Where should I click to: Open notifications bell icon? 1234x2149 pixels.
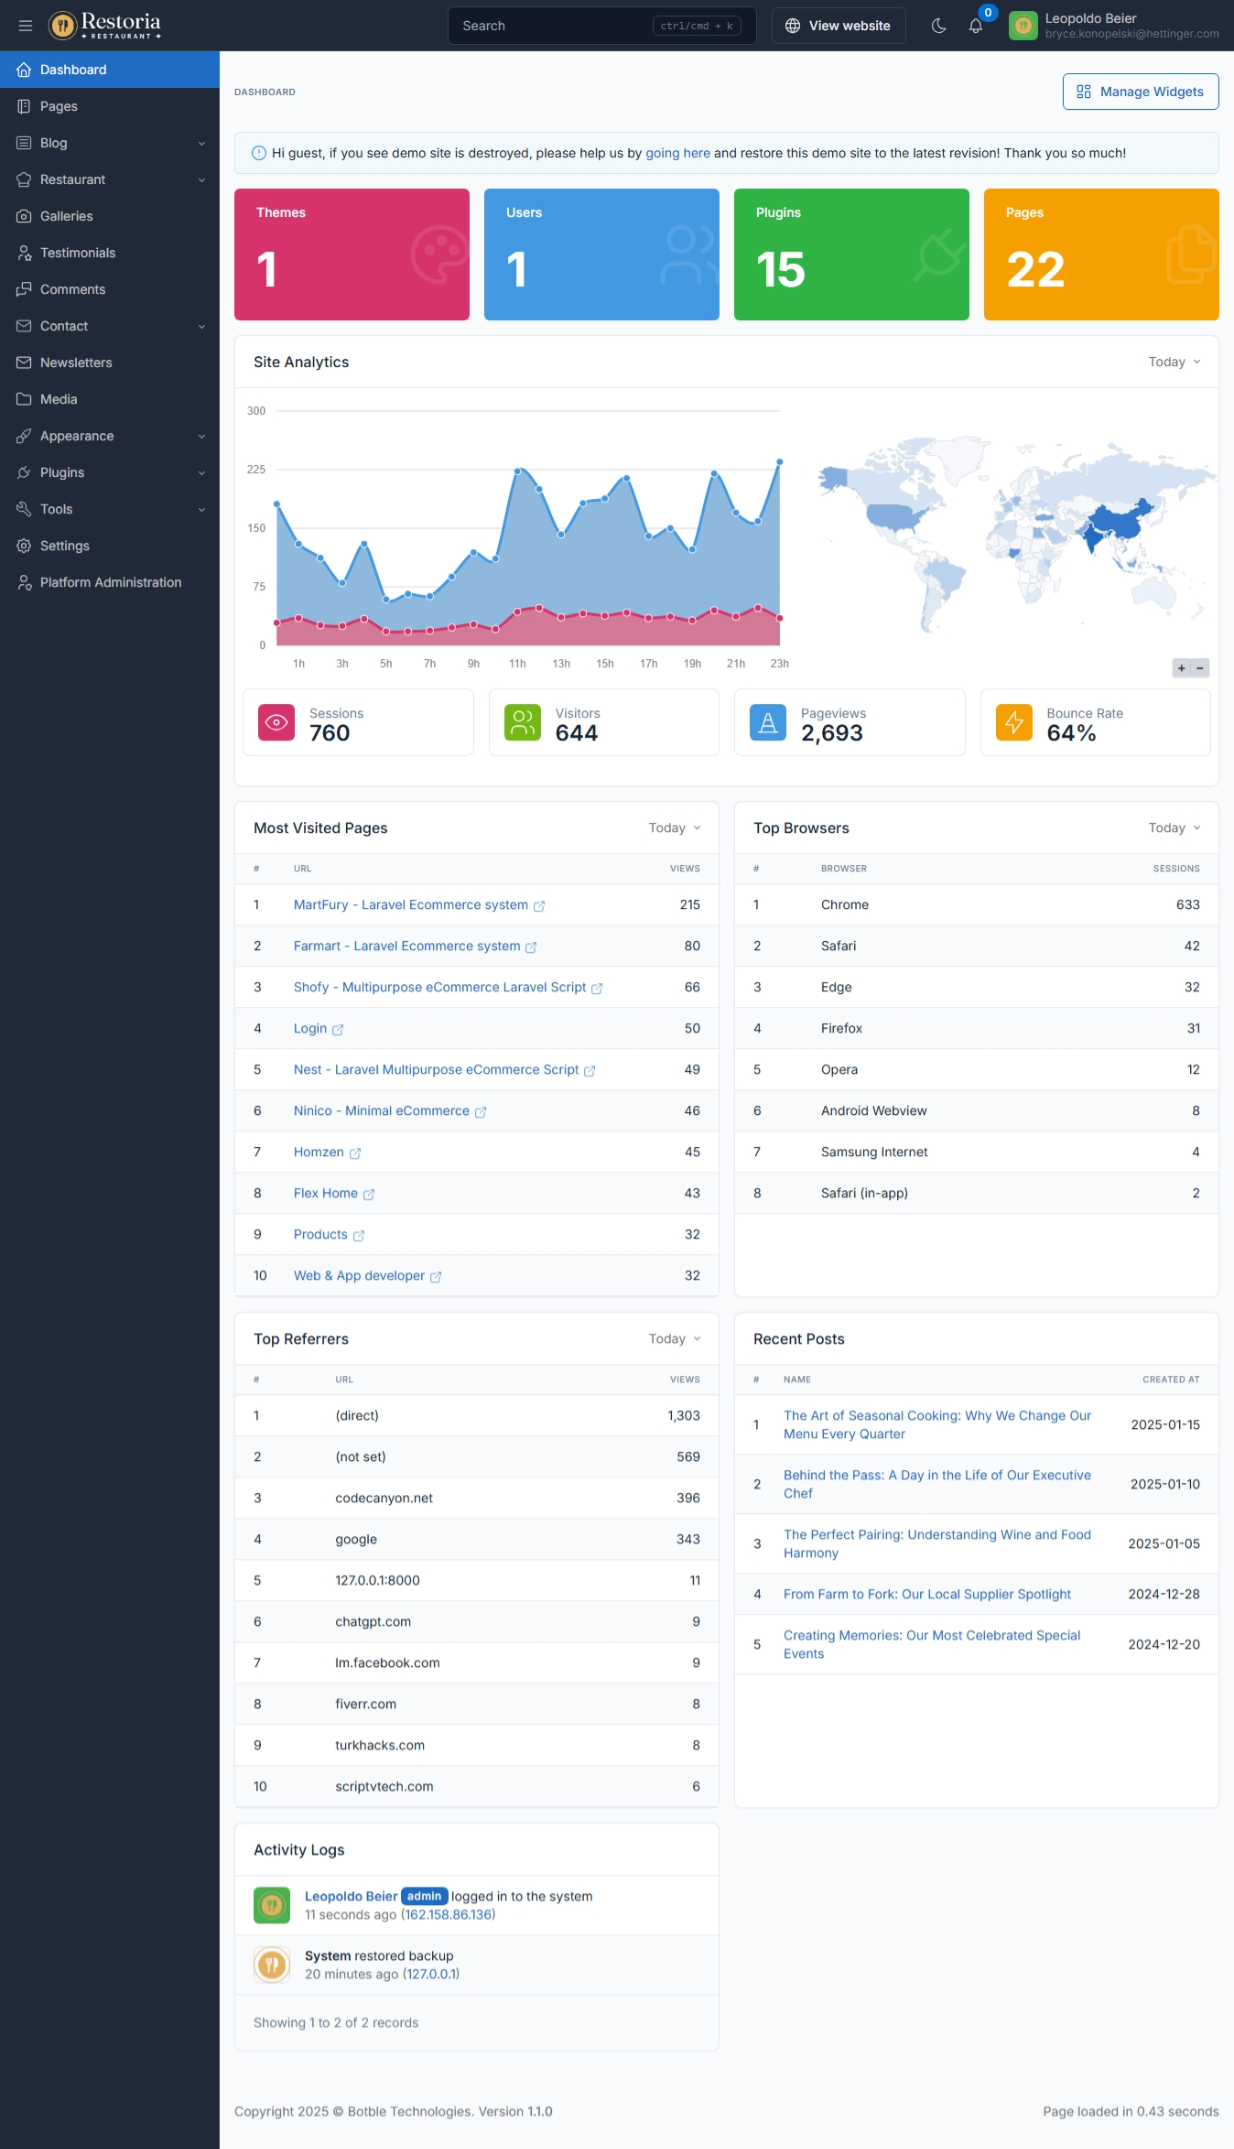975,26
